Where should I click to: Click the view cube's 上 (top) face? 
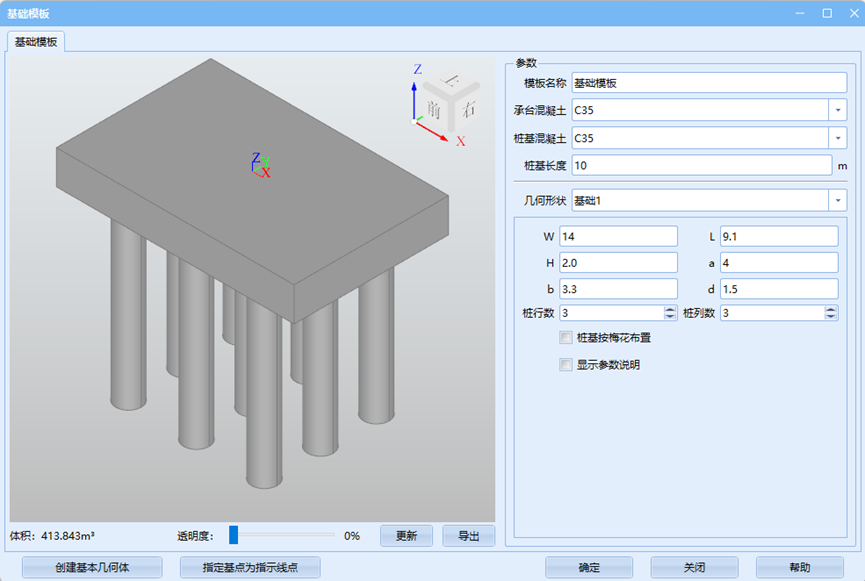(451, 81)
